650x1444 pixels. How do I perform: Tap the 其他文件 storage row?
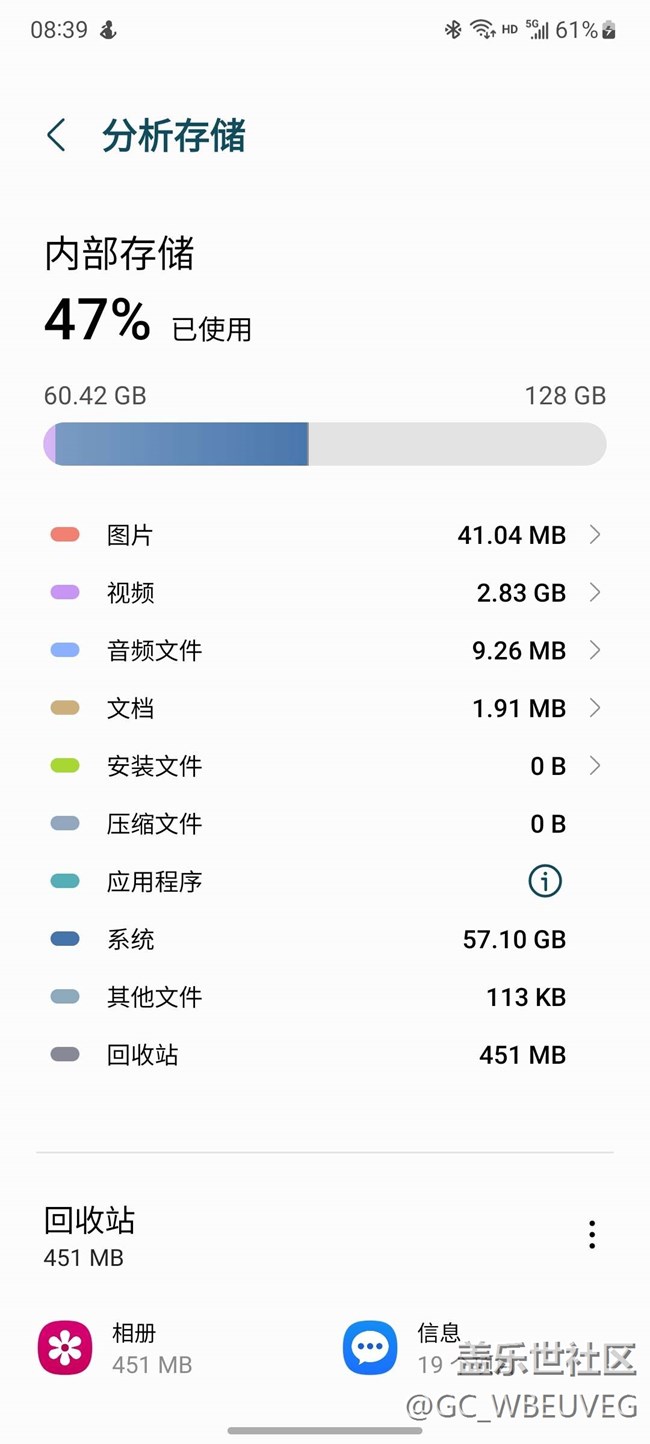325,997
